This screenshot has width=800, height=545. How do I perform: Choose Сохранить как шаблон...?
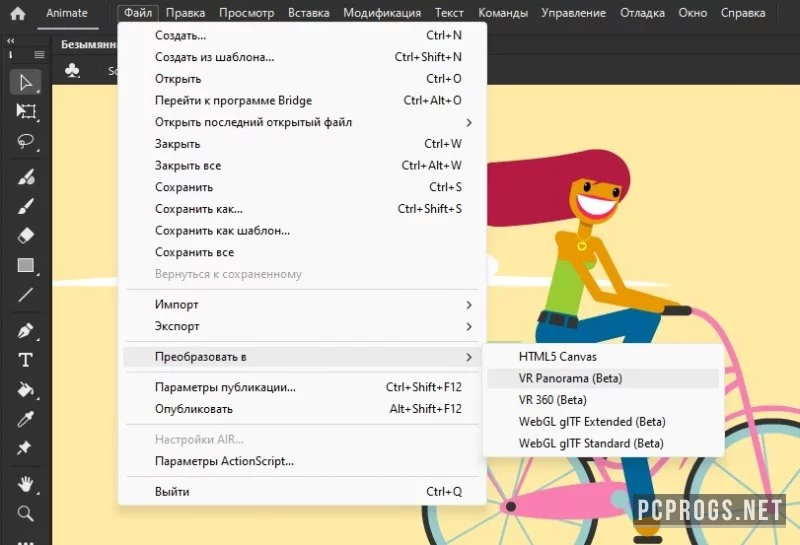302,231
